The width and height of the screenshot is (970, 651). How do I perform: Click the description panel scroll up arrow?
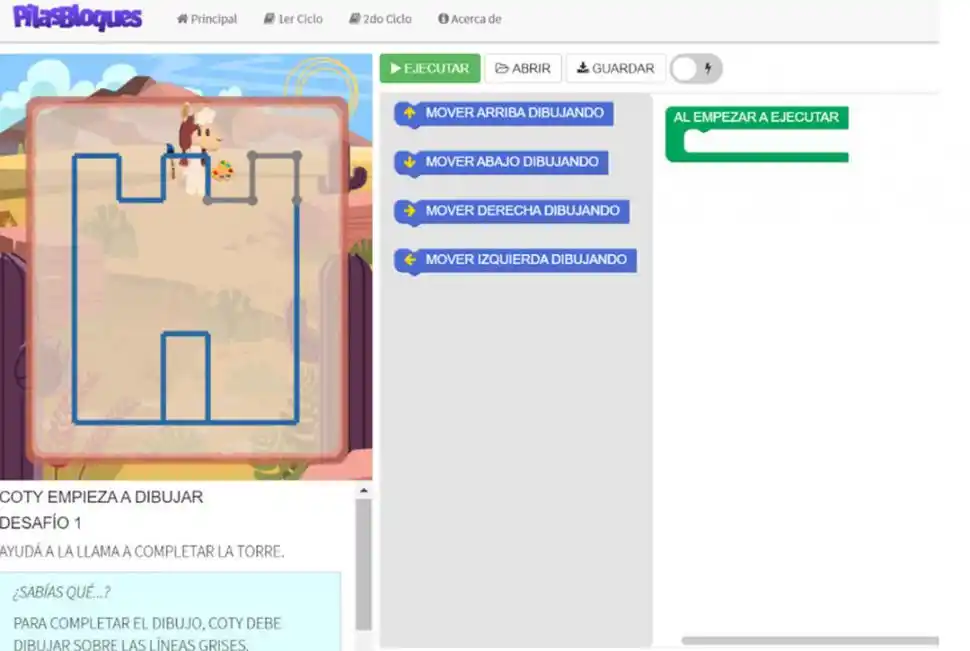[x=363, y=491]
